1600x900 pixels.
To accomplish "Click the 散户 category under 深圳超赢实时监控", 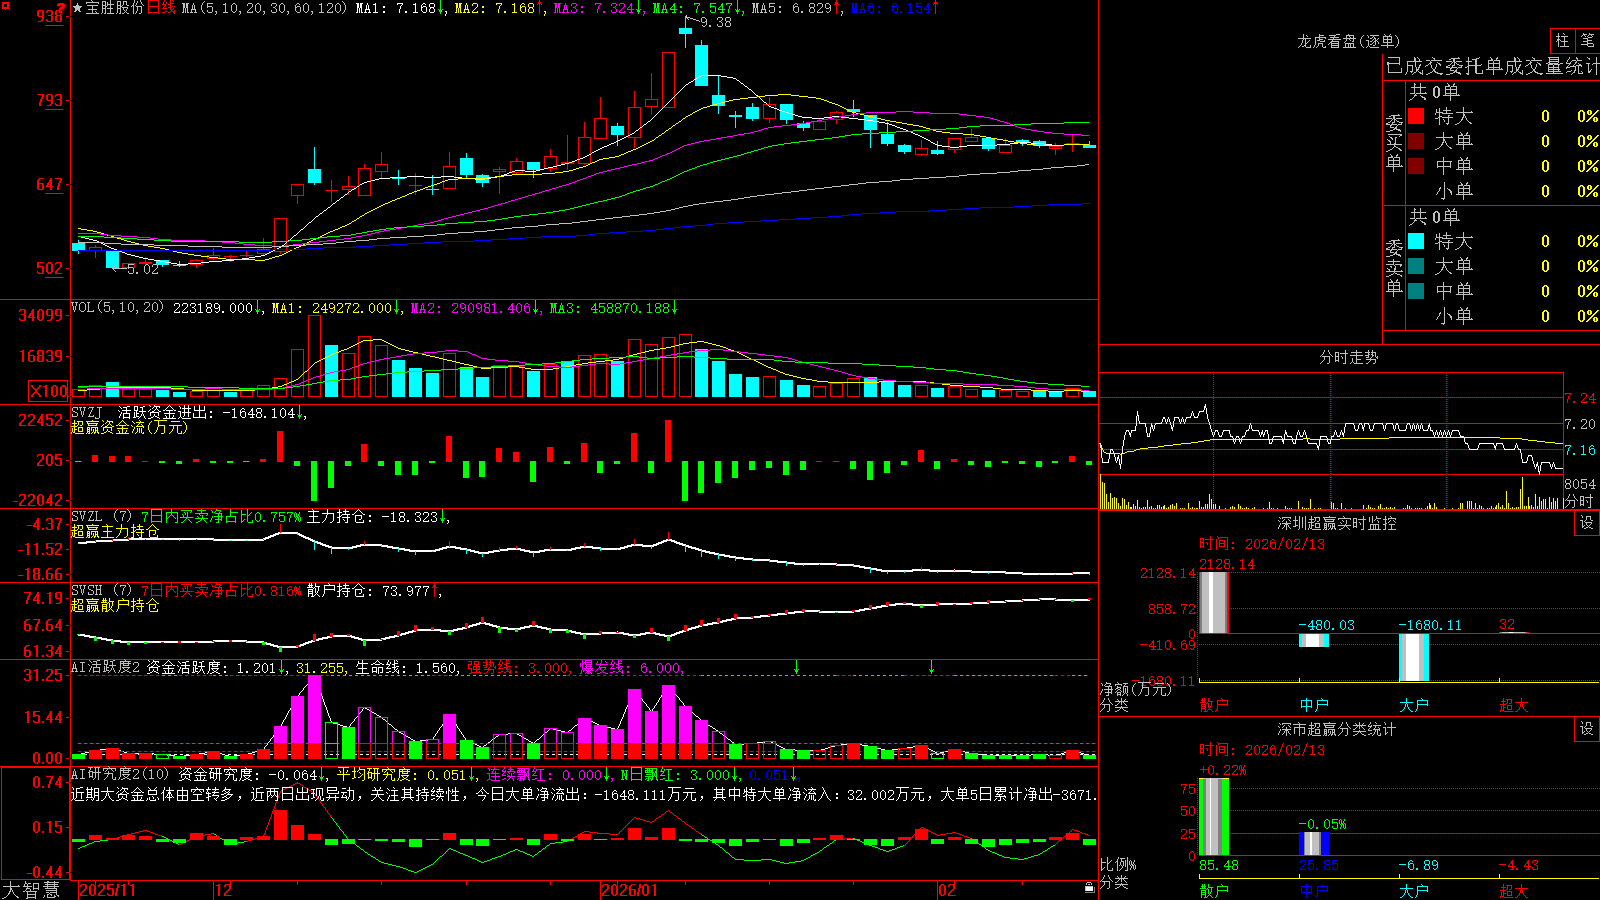I will click(x=1214, y=705).
